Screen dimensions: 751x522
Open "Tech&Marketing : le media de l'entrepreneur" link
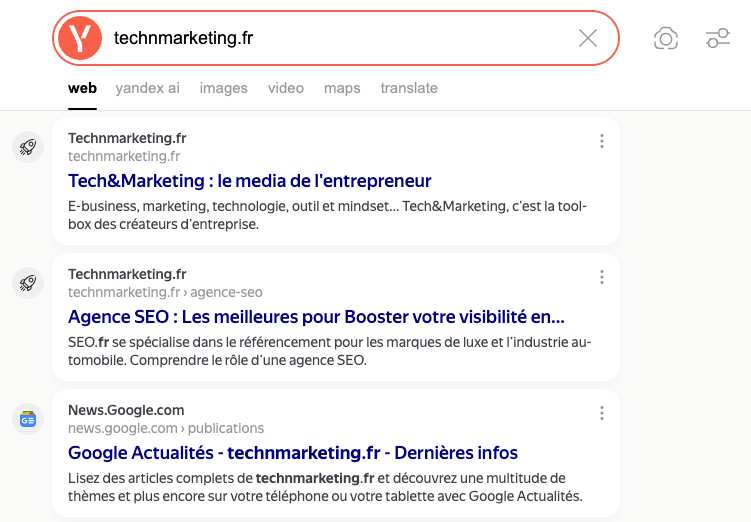click(x=249, y=181)
